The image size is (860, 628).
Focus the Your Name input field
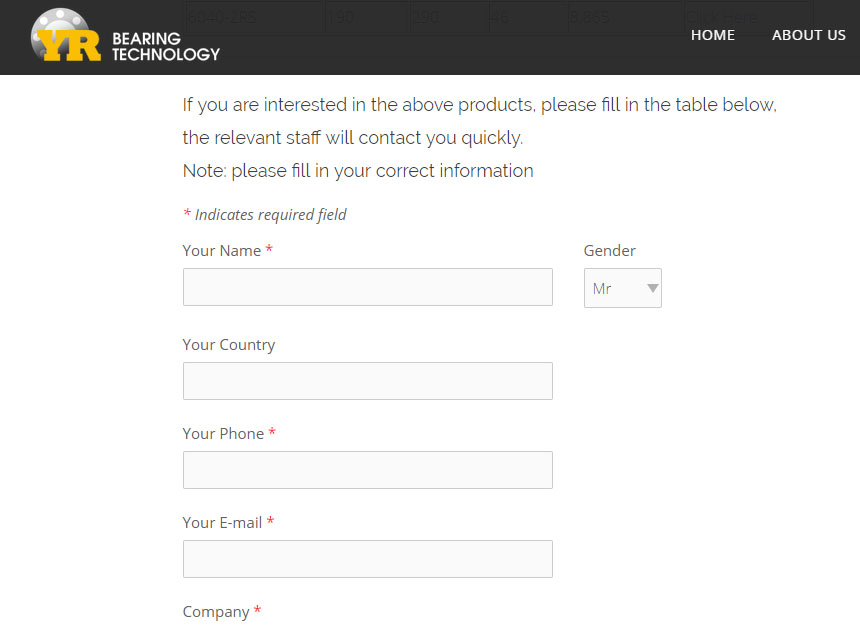point(367,287)
